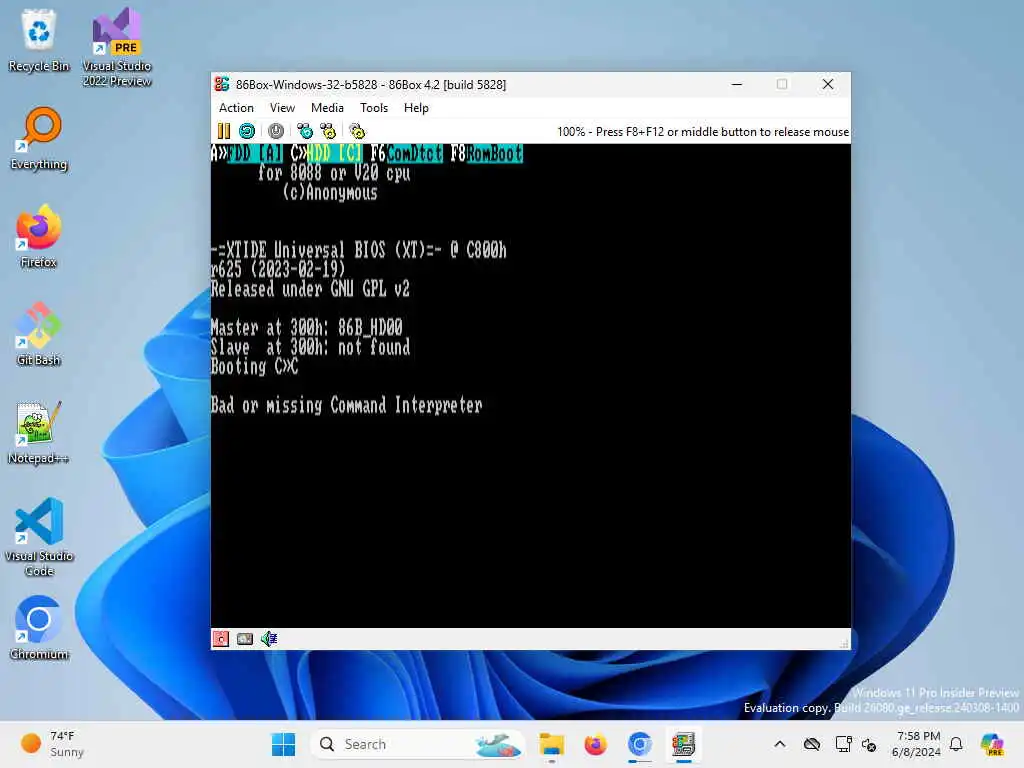This screenshot has height=768, width=1024.
Task: Click the "Booting C»C" line in the emulator
Action: tap(254, 367)
